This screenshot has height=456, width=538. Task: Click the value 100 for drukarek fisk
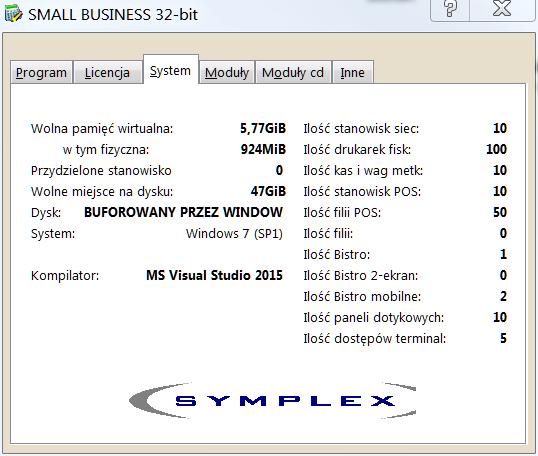(496, 149)
